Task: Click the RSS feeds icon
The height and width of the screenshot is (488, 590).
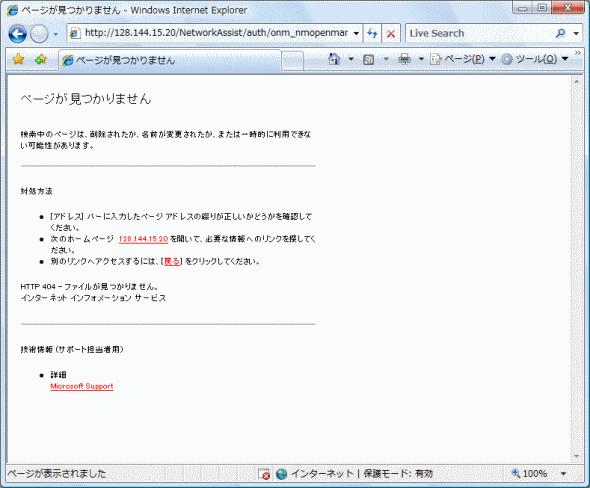Action: point(368,59)
